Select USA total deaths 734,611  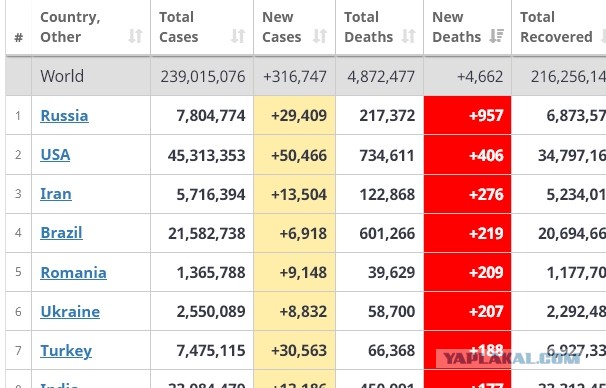tap(387, 155)
